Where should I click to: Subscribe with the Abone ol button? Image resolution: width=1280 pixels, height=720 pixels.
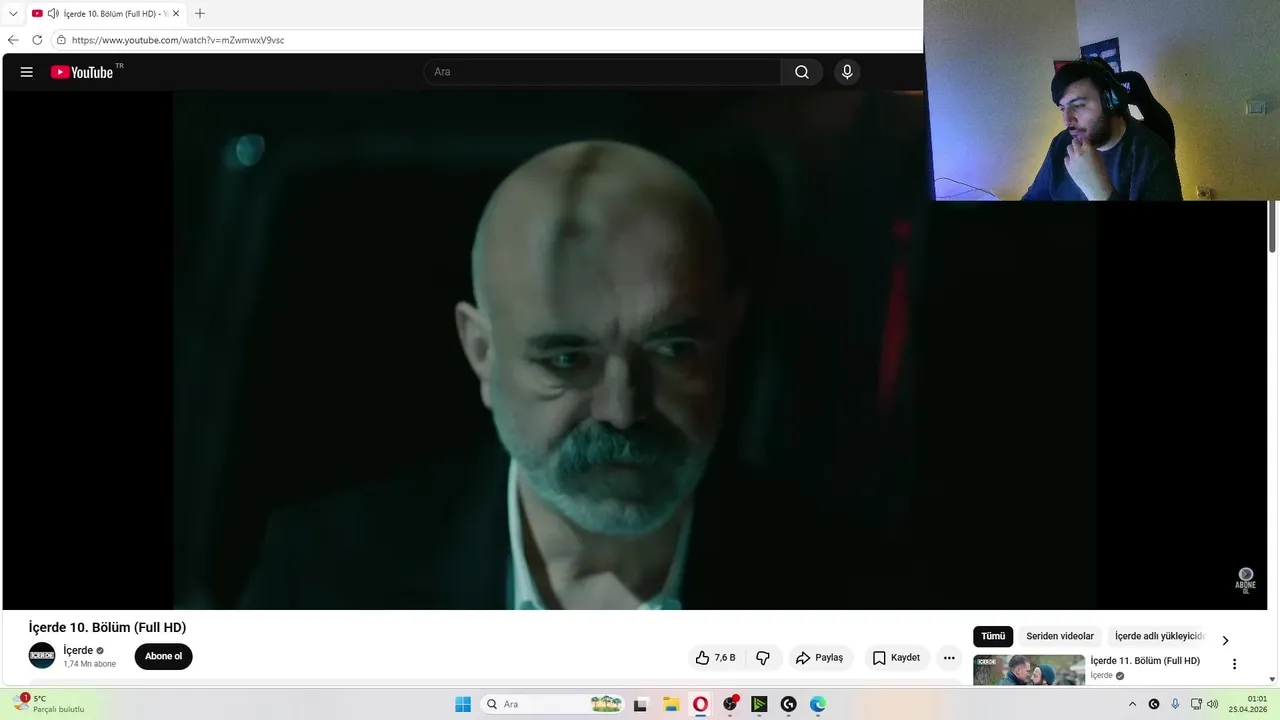click(164, 657)
